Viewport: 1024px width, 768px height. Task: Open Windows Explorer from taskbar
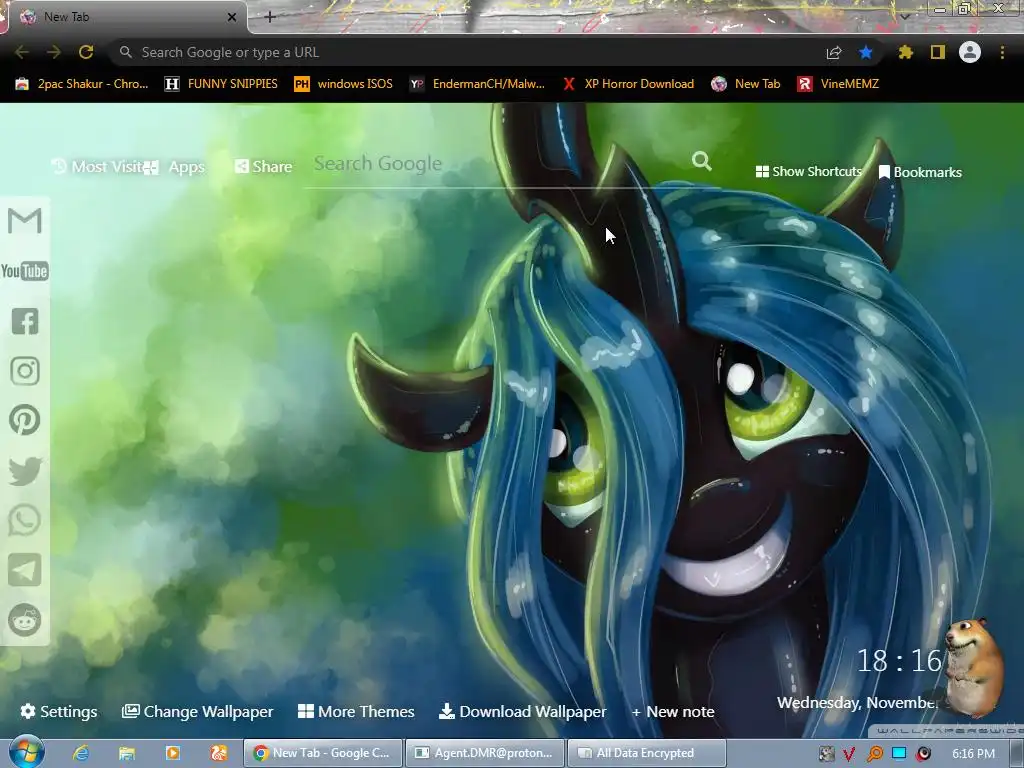point(127,753)
